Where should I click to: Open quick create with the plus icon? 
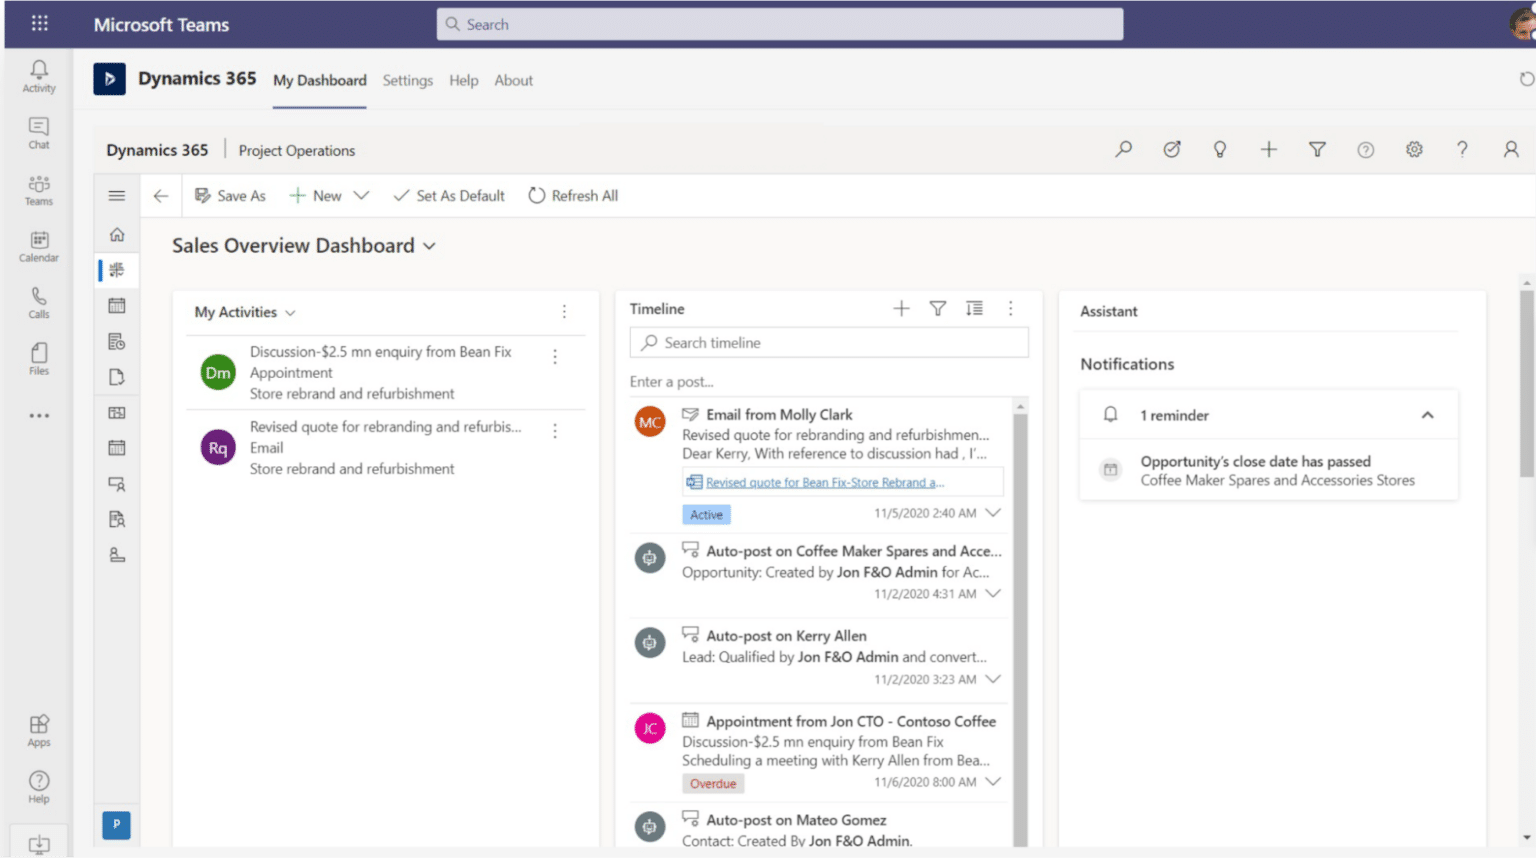1268,149
